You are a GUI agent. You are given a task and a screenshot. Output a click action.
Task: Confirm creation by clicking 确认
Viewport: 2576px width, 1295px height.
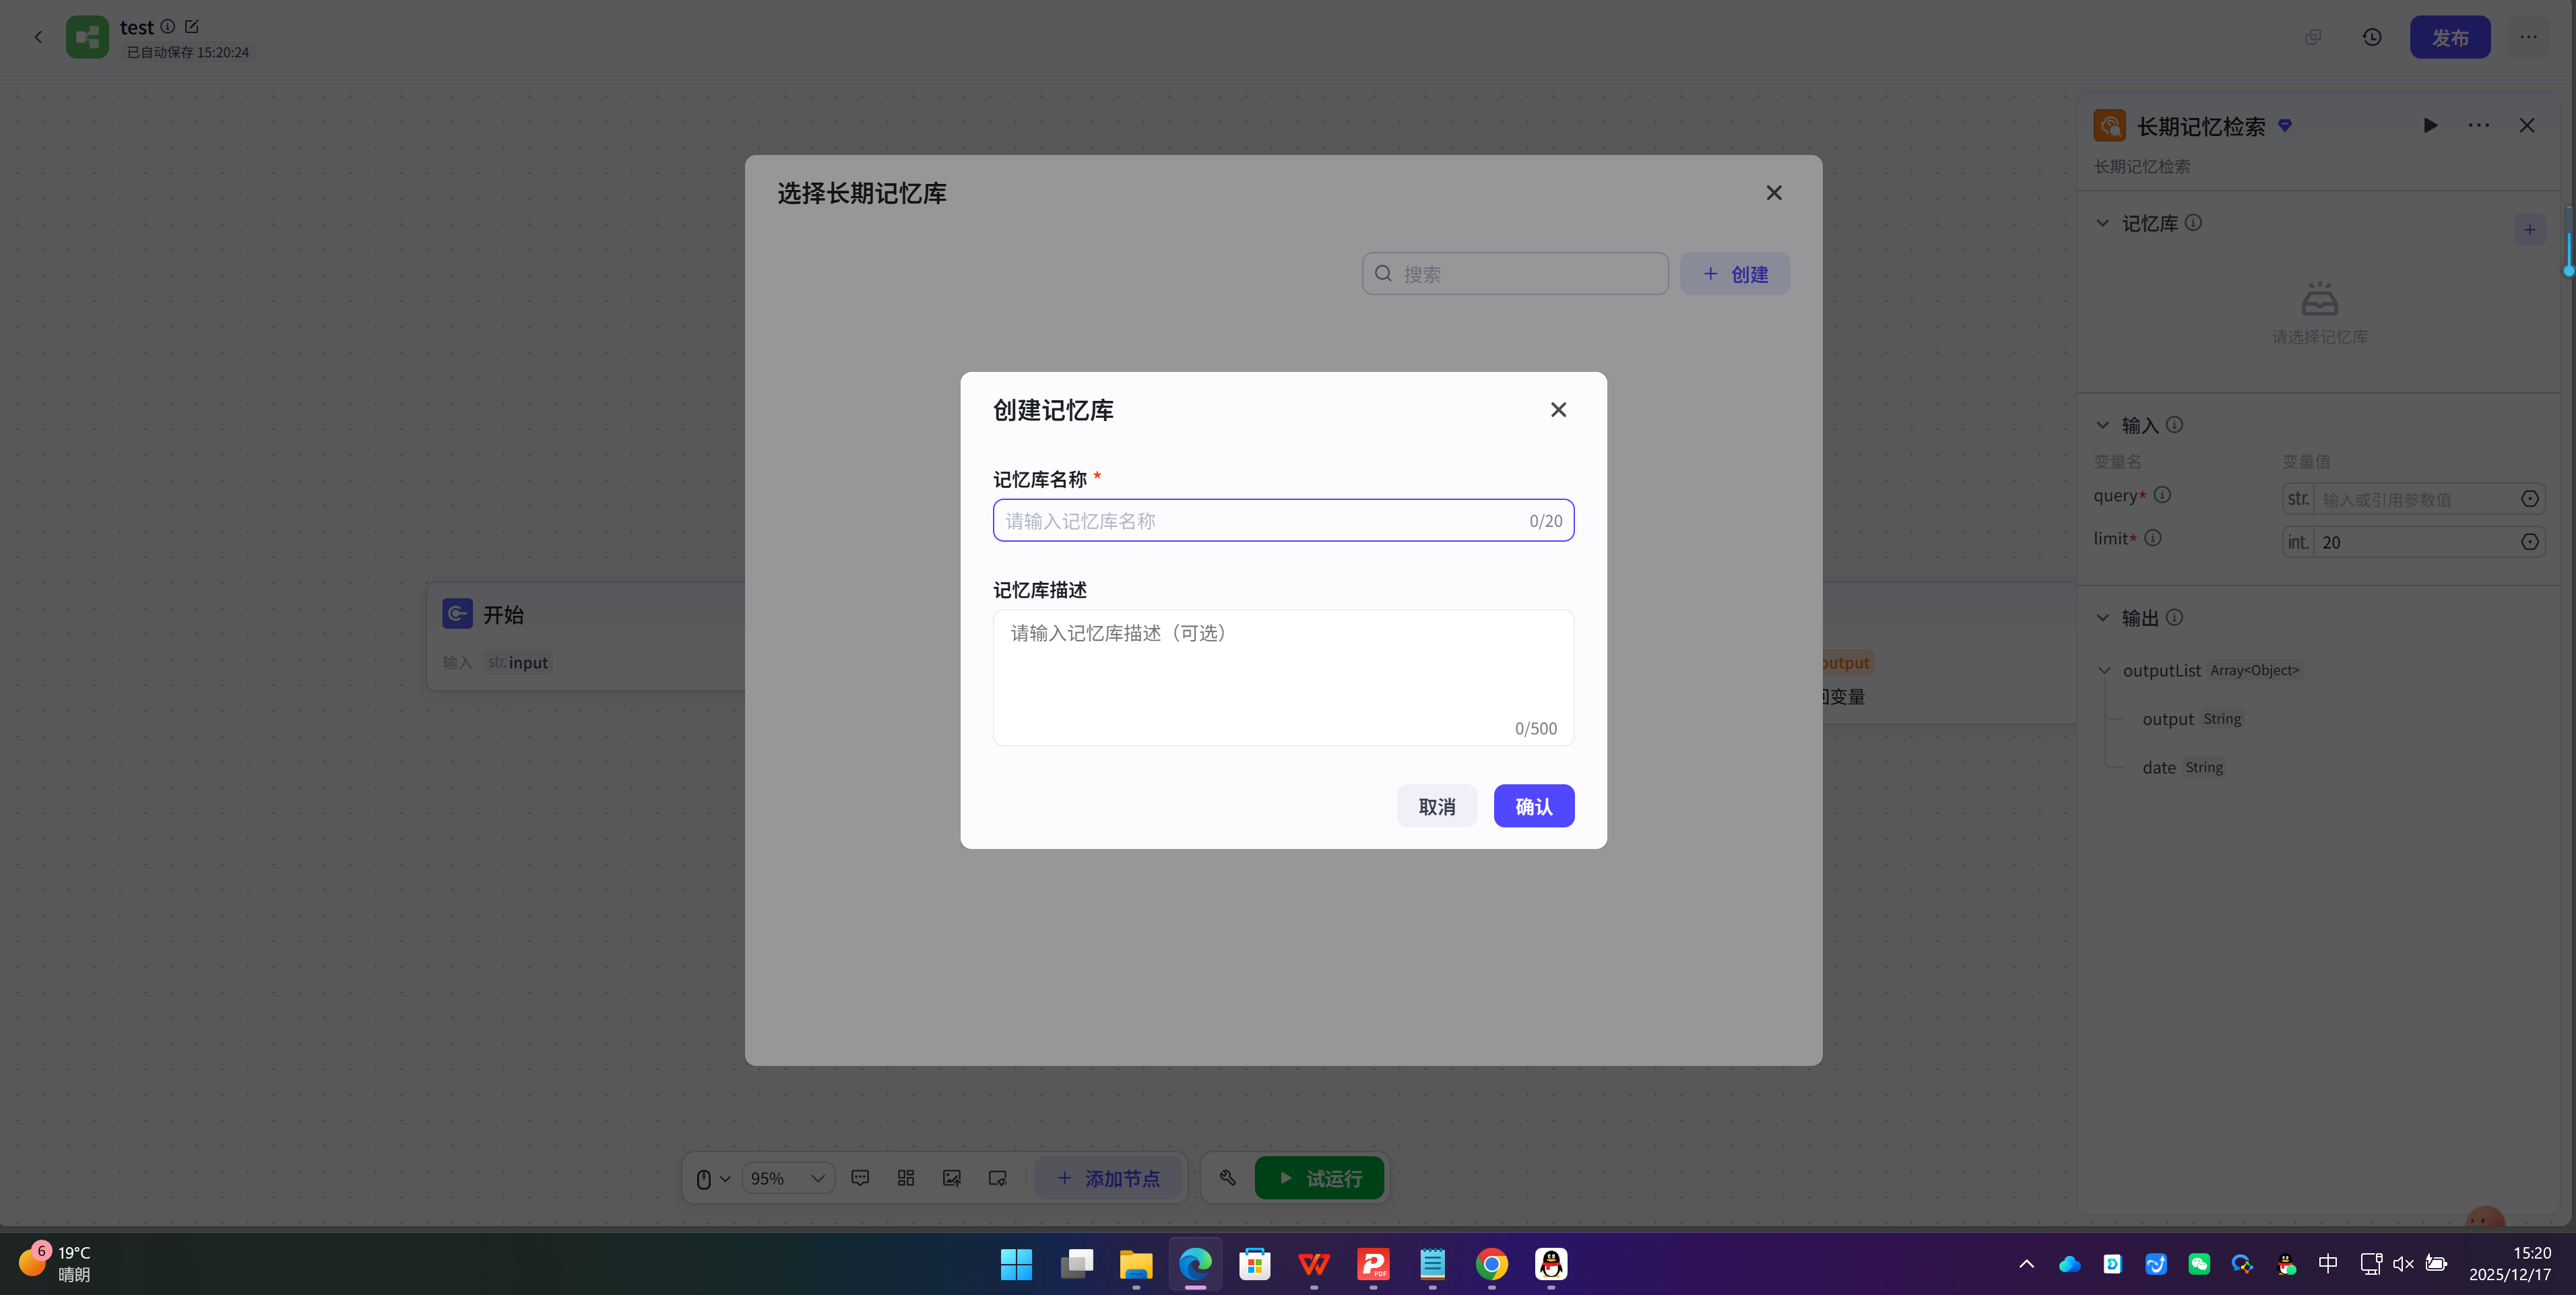pos(1534,806)
